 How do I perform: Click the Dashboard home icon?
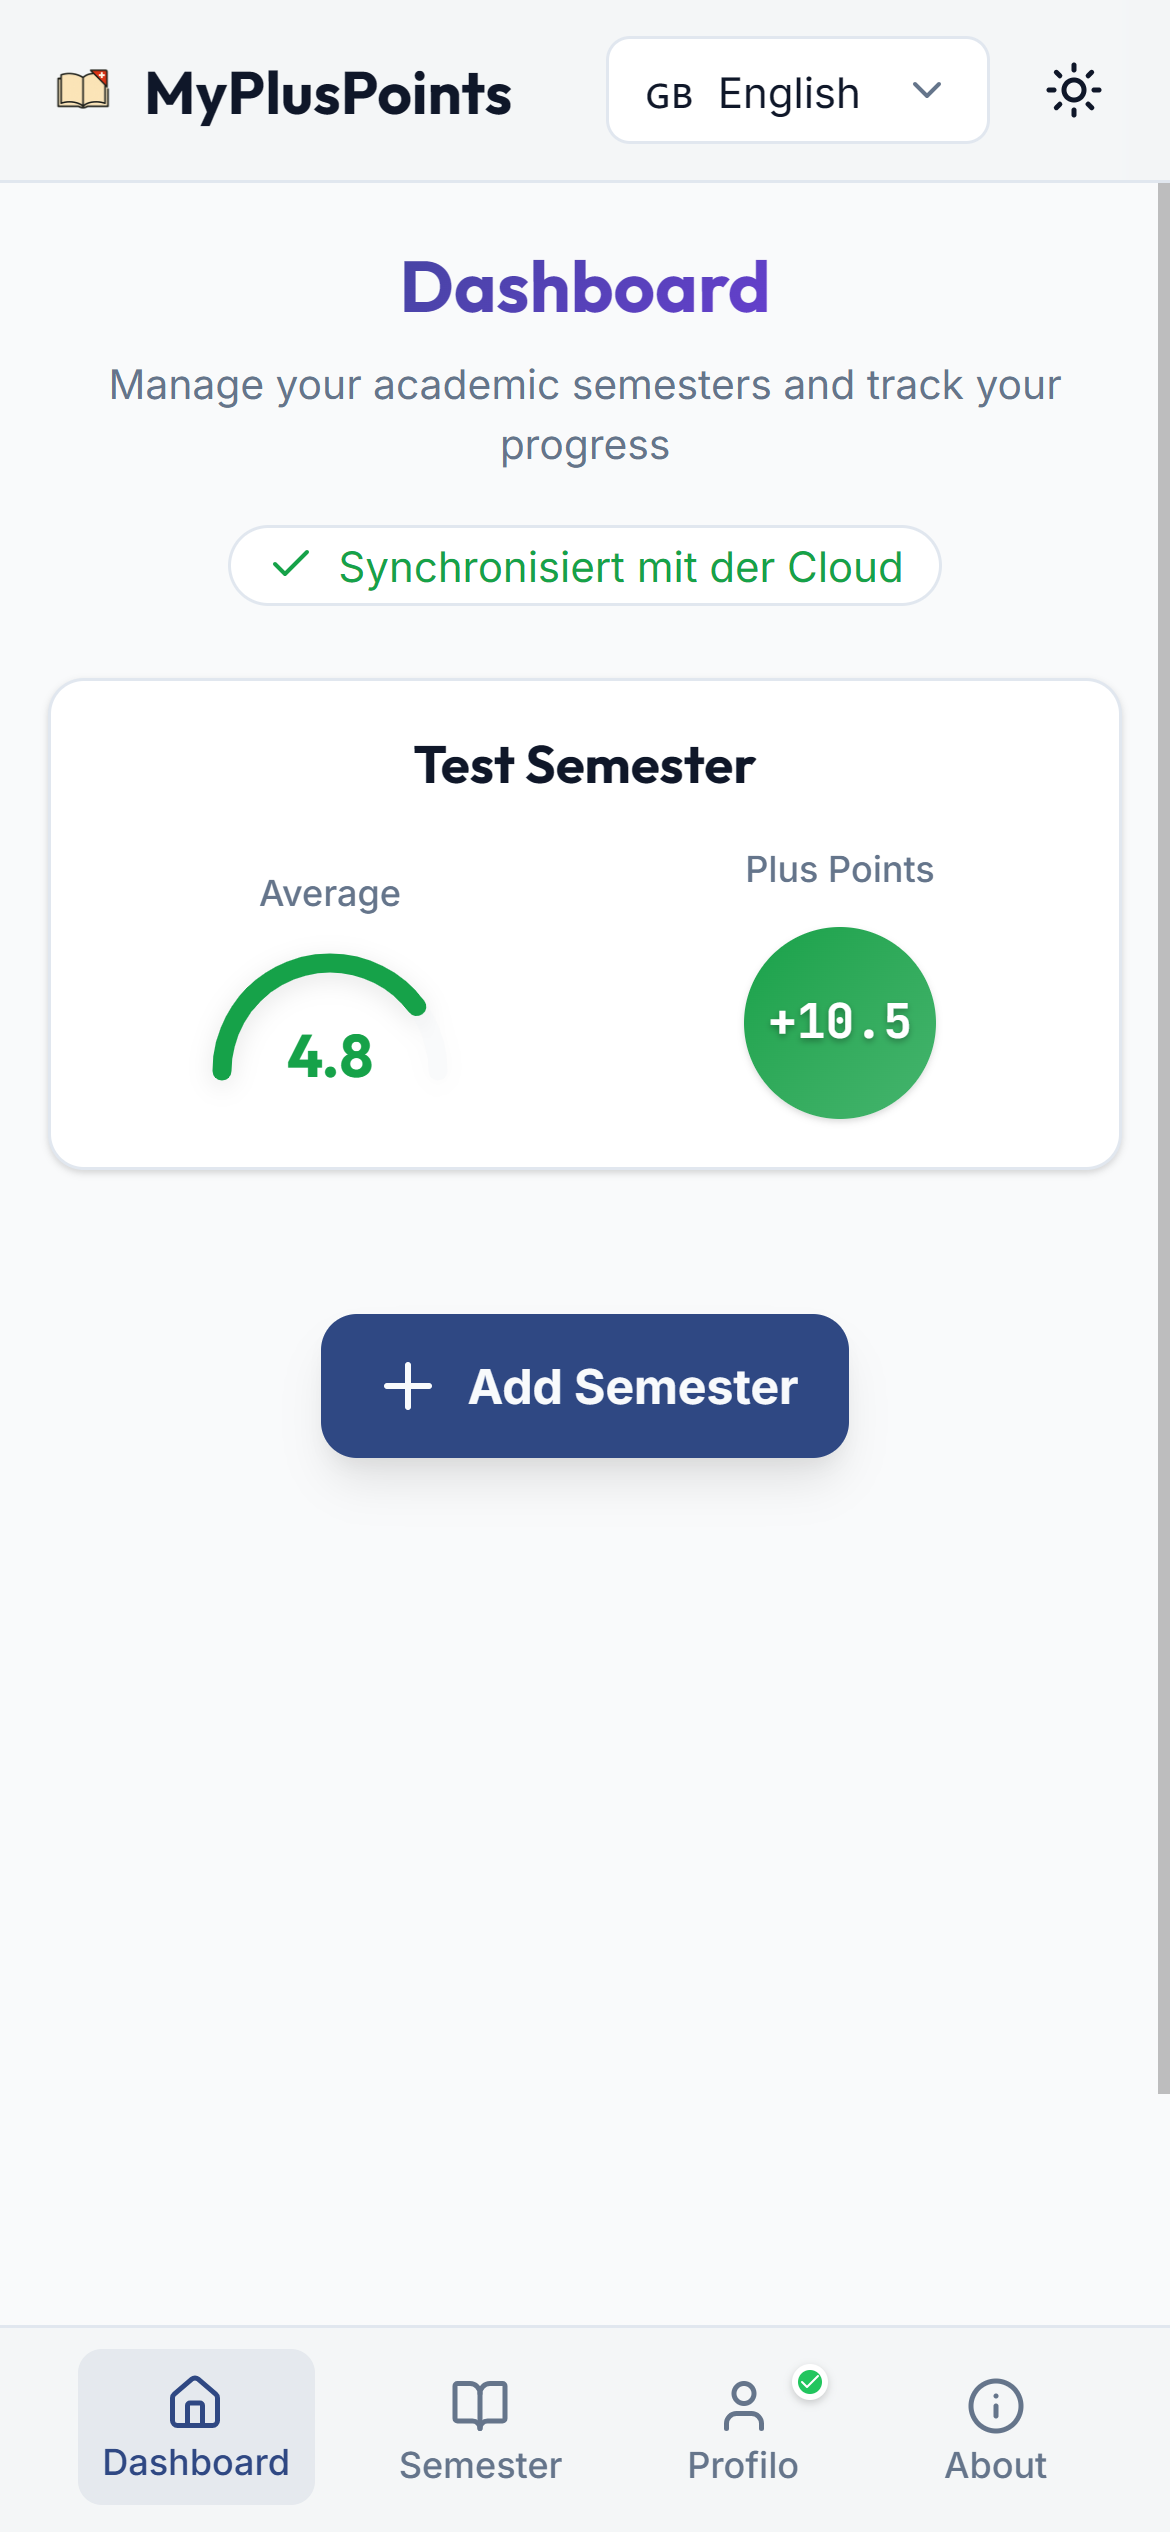click(x=195, y=2402)
